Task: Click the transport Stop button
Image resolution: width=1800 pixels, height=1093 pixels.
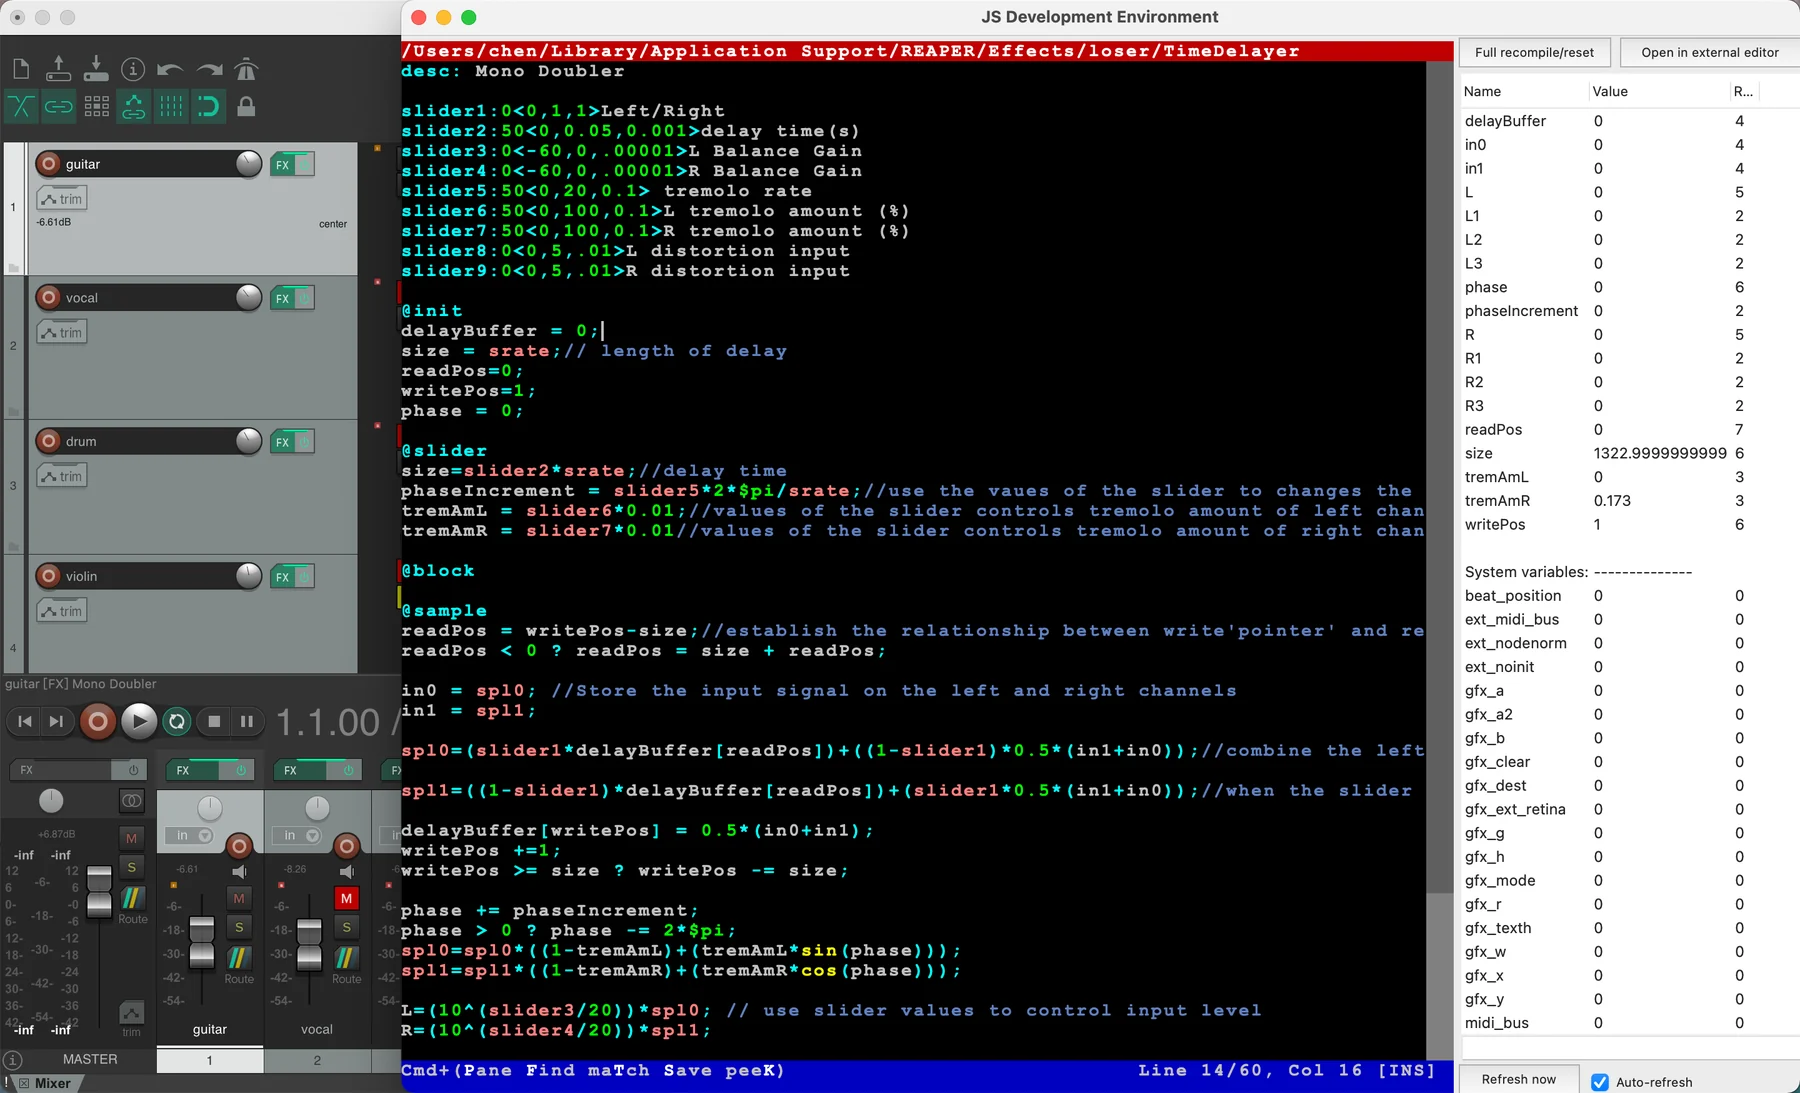Action: pos(214,721)
